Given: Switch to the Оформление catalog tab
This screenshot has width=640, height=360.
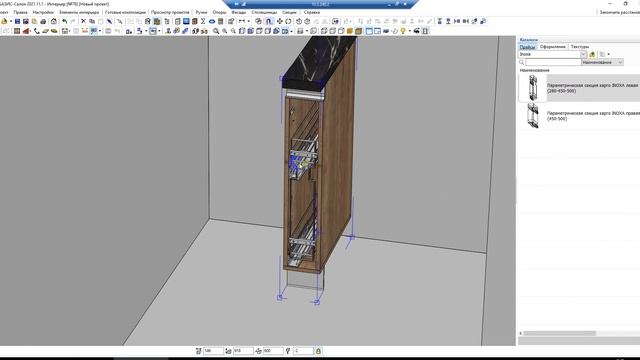Looking at the screenshot, I should 553,47.
